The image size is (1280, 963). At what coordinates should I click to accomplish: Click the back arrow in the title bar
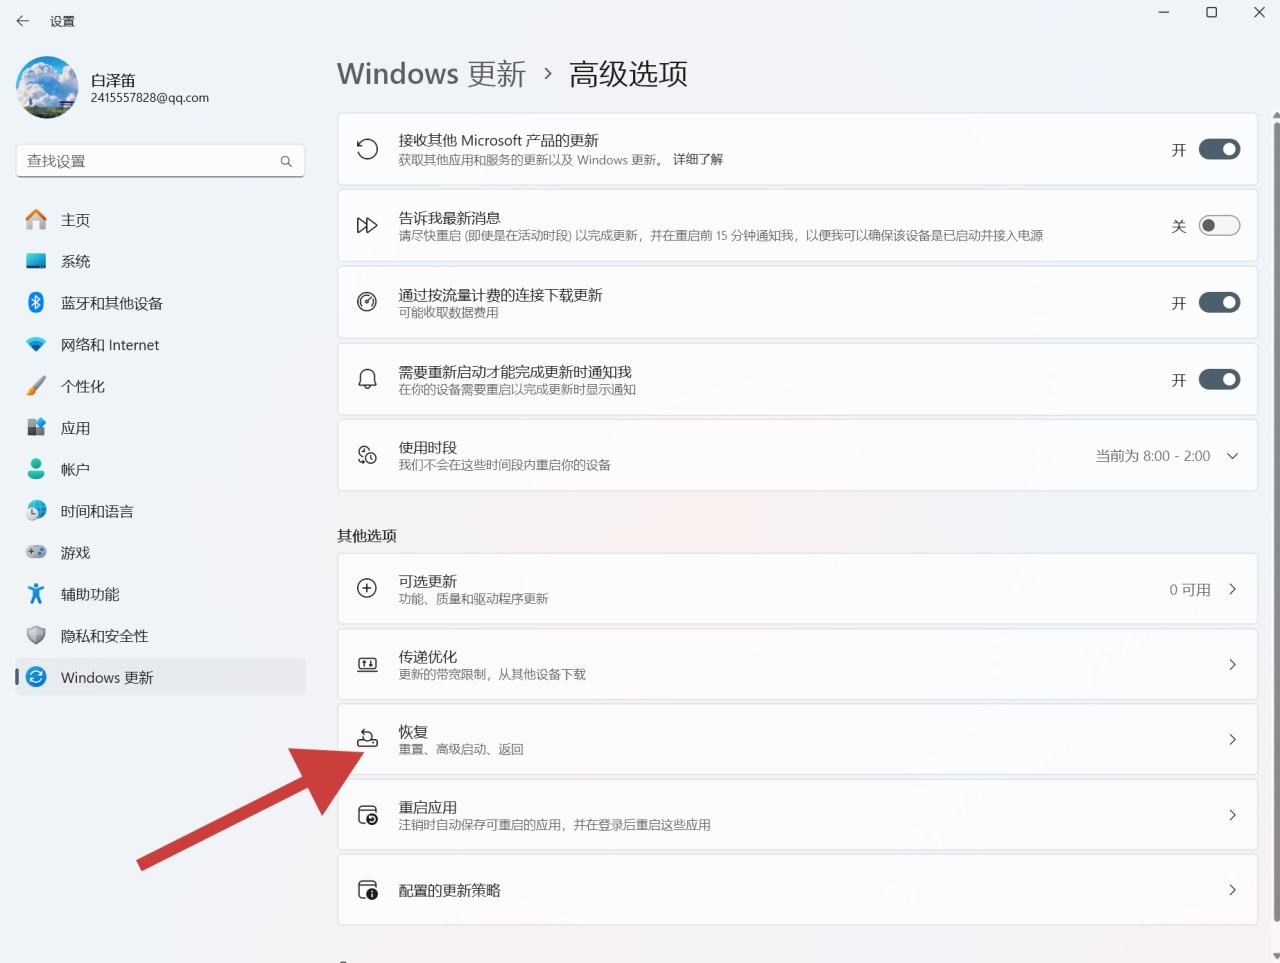click(x=22, y=21)
